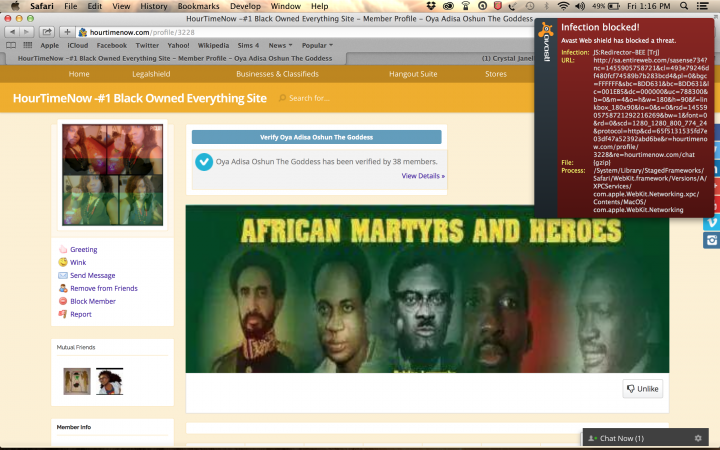
Task: Click the Report thumbs-down icon
Action: click(x=63, y=314)
